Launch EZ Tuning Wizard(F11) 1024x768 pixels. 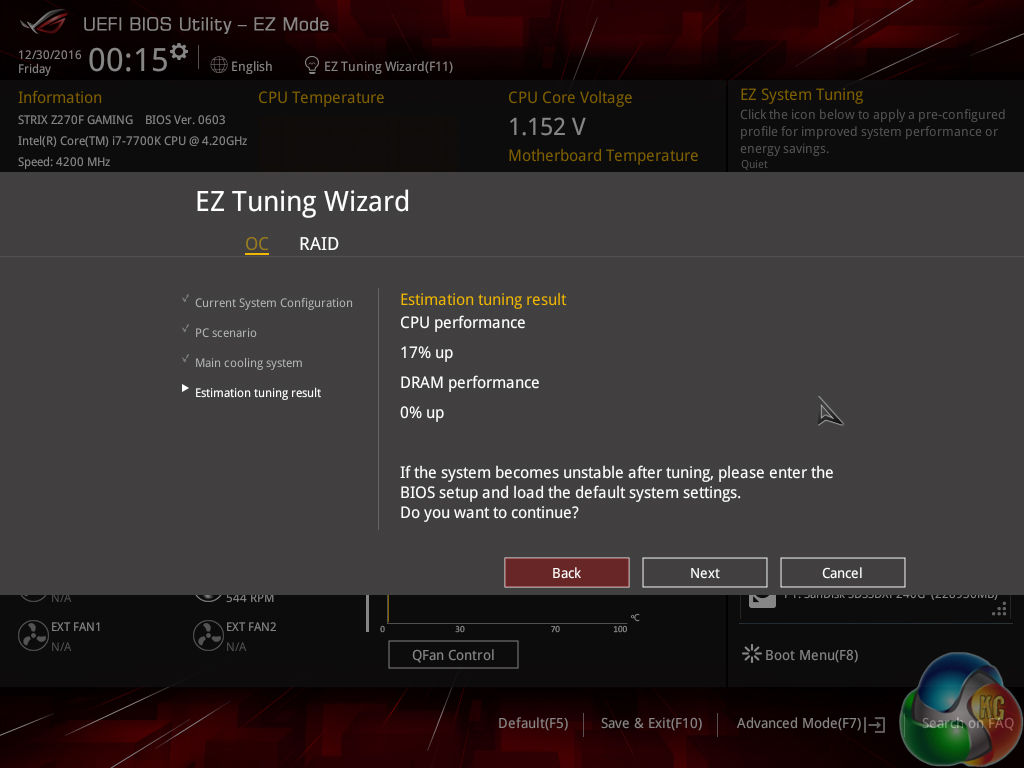(389, 66)
